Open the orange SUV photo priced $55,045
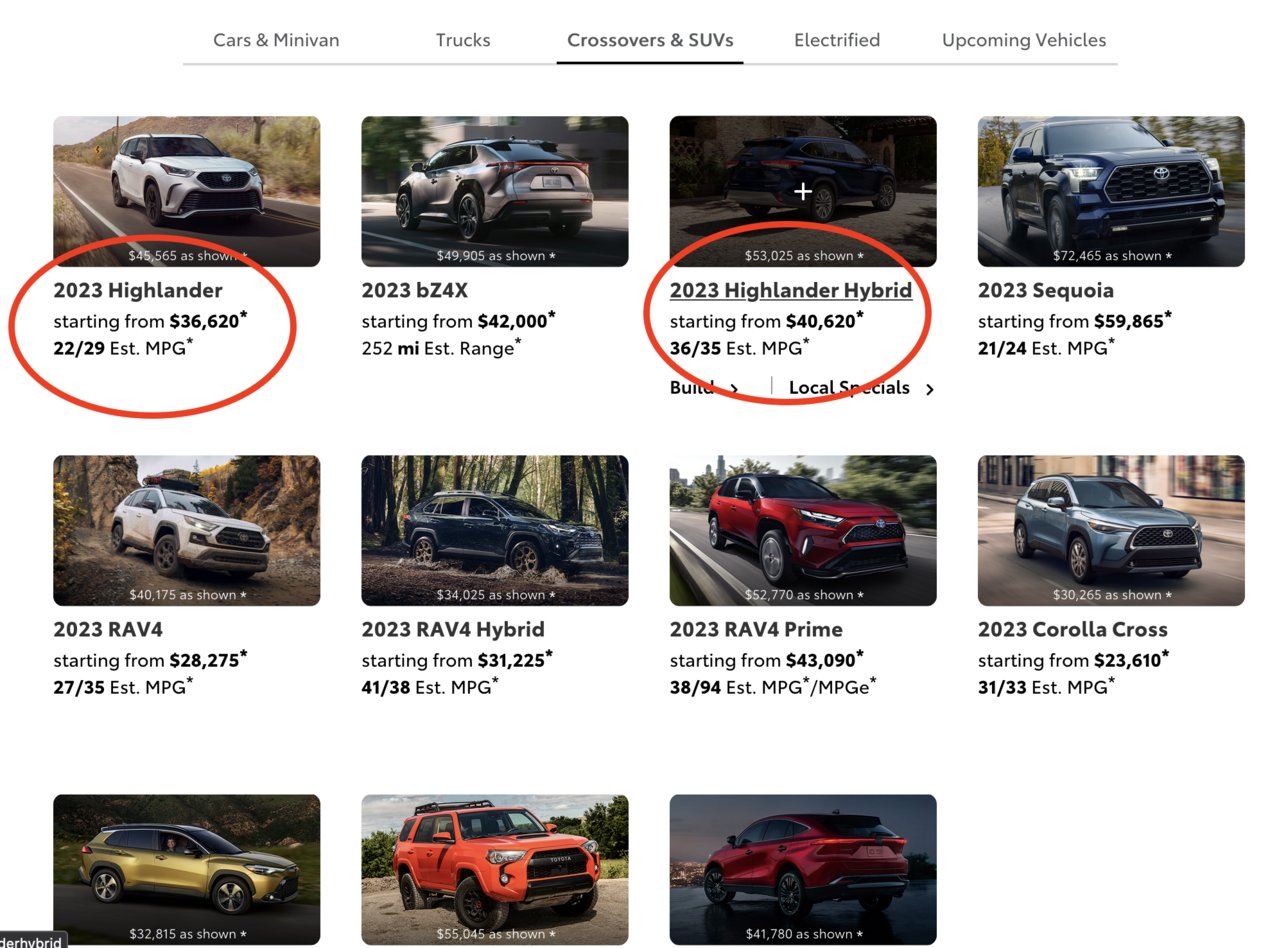Viewport: 1279px width, 948px height. 495,869
